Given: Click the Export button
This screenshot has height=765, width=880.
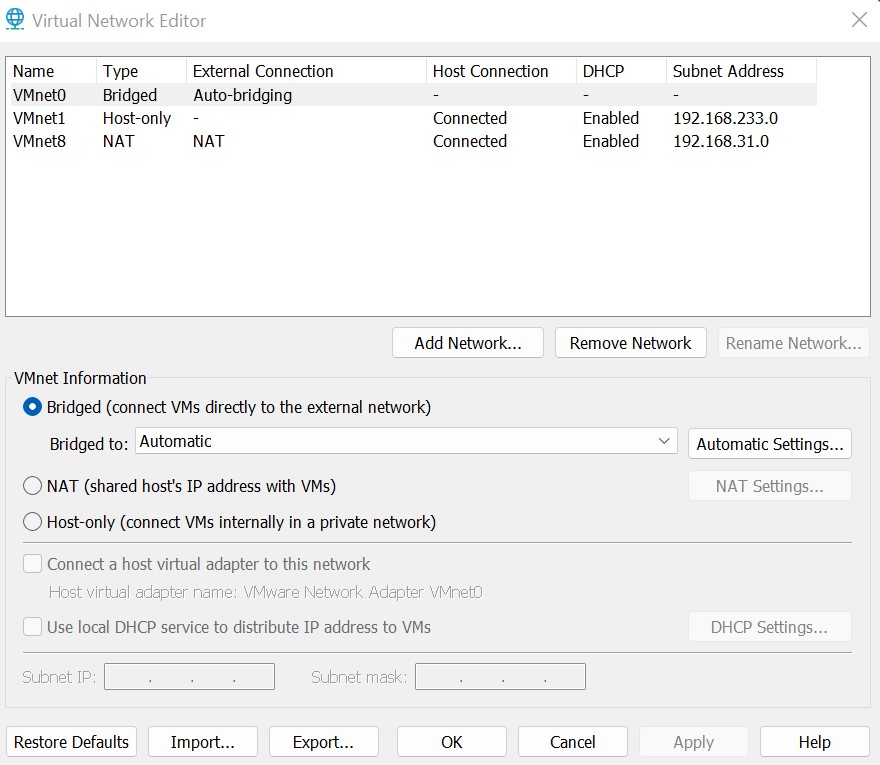Looking at the screenshot, I should (x=324, y=742).
